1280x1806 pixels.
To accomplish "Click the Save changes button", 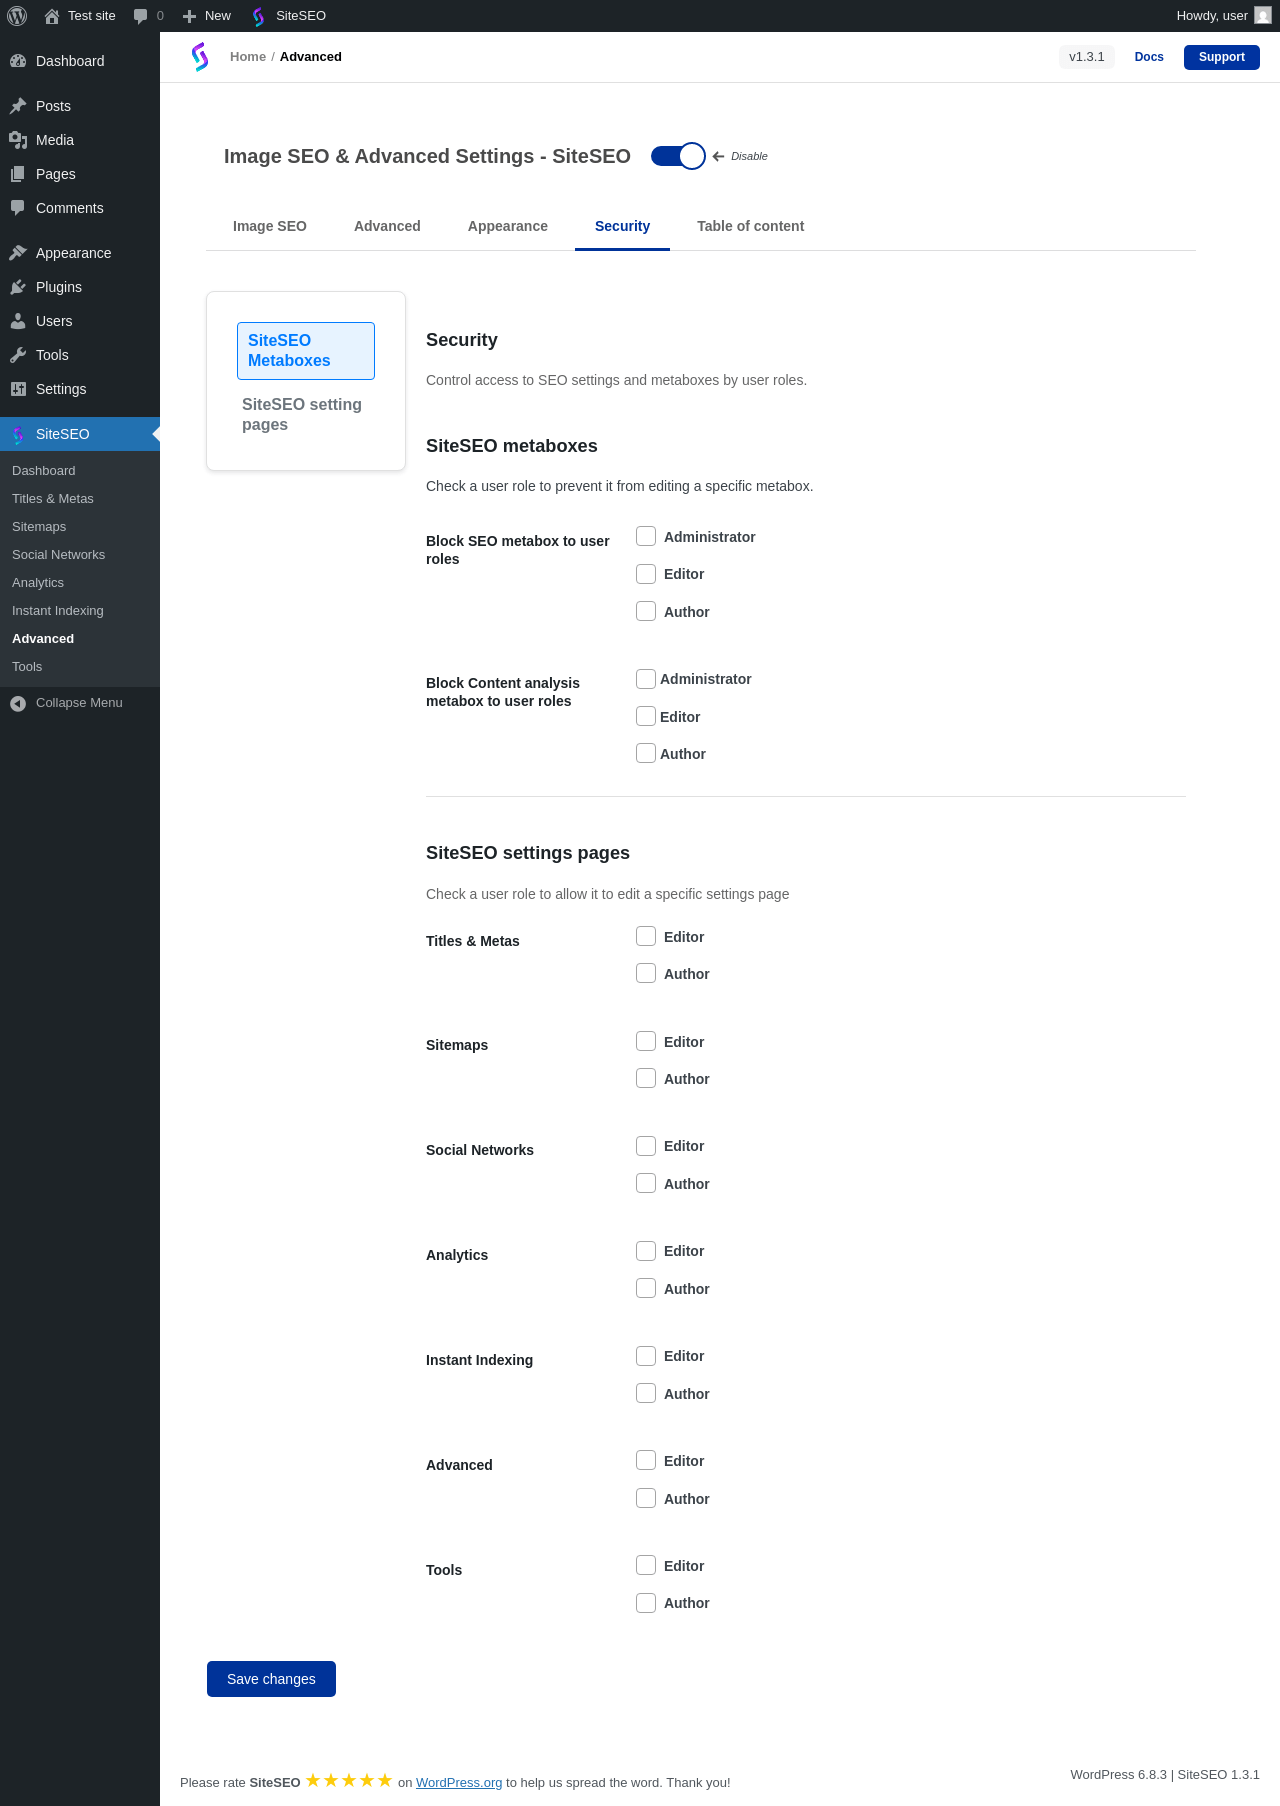I will point(271,1679).
